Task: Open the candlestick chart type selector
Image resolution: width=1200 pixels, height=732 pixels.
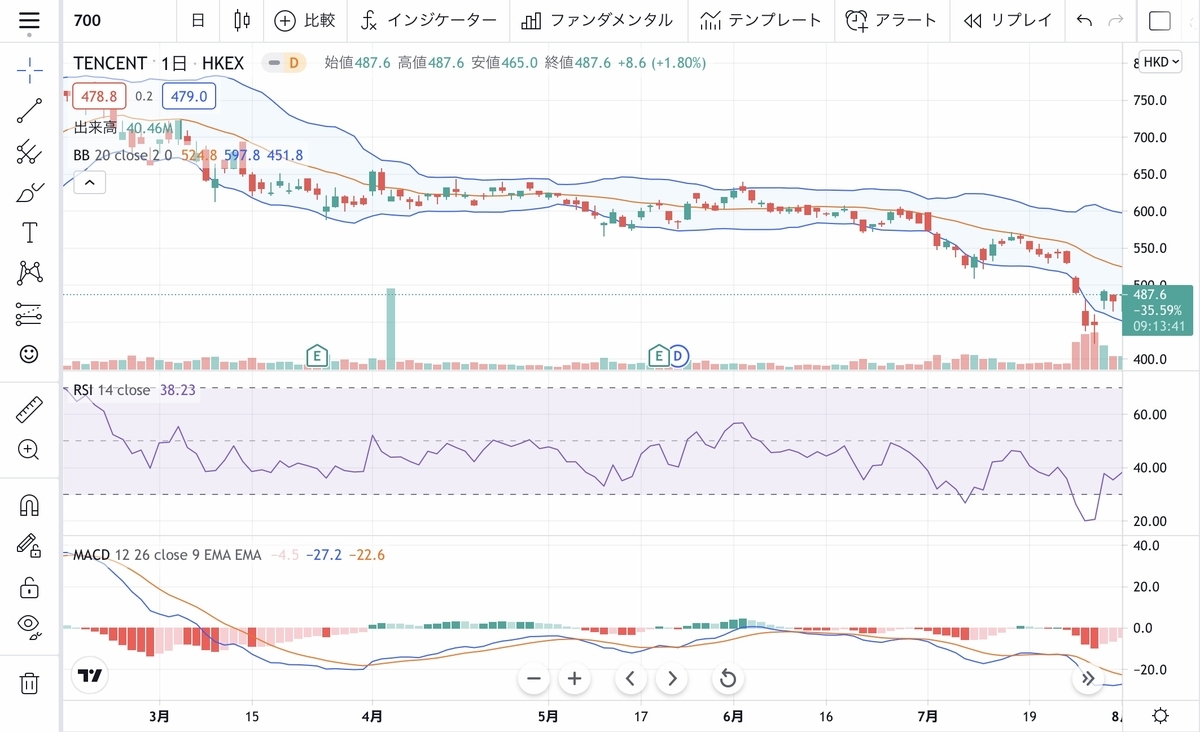Action: coord(240,20)
